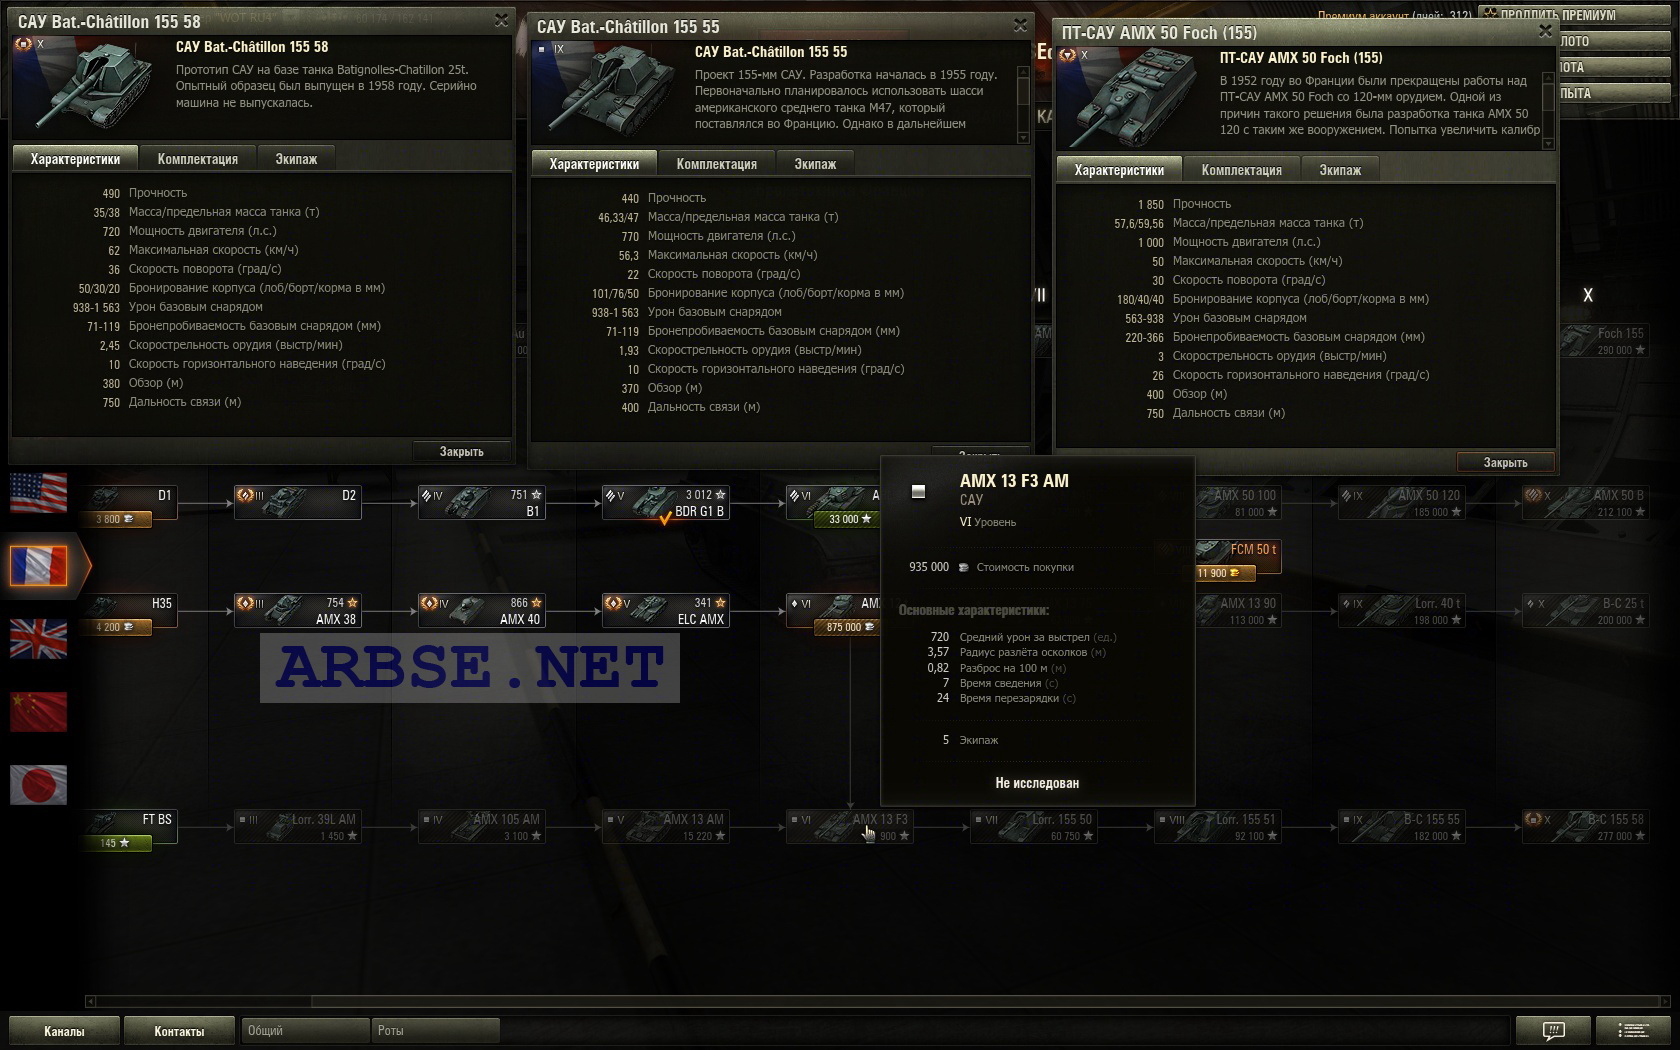
Task: Open the D2 tank node
Action: (x=297, y=502)
